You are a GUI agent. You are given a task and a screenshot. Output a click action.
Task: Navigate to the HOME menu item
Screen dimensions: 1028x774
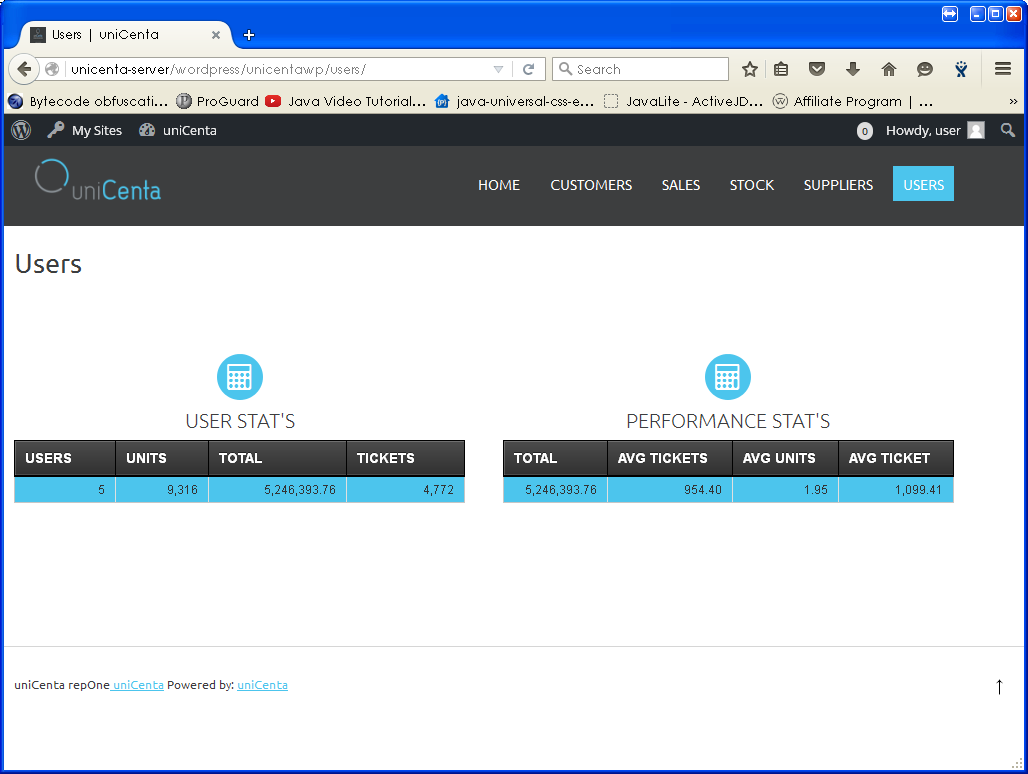(x=499, y=185)
